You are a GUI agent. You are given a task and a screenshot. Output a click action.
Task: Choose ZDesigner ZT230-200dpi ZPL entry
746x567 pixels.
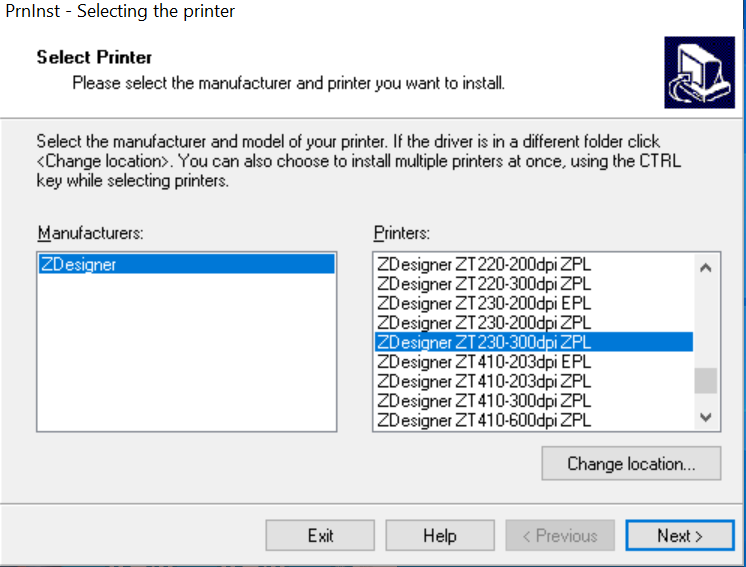[x=484, y=323]
